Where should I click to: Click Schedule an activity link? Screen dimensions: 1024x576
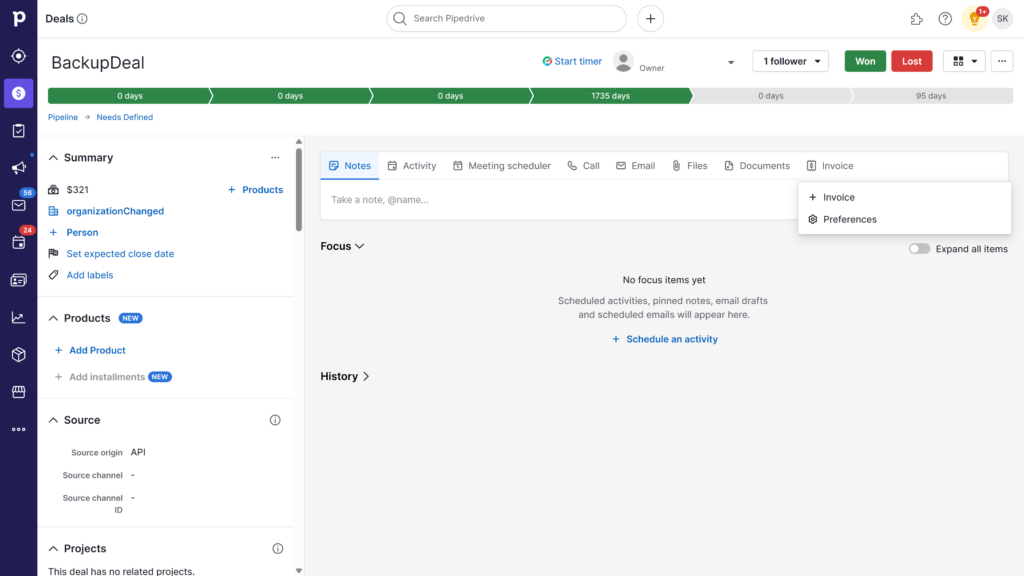point(665,339)
